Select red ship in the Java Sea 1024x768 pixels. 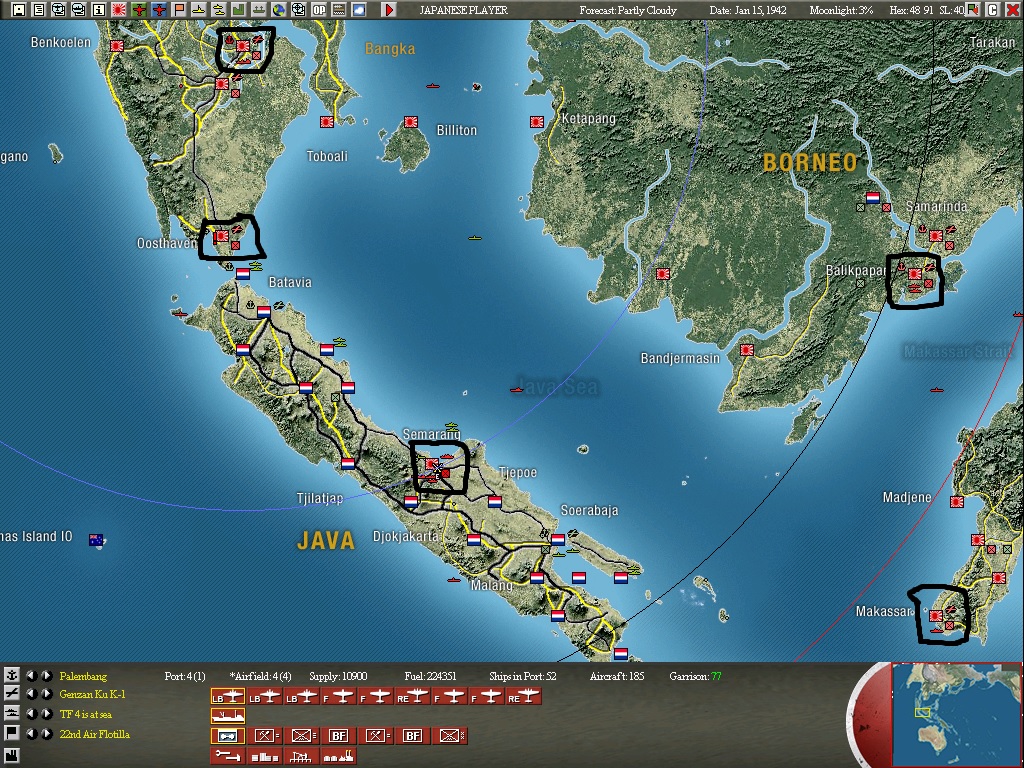[517, 389]
